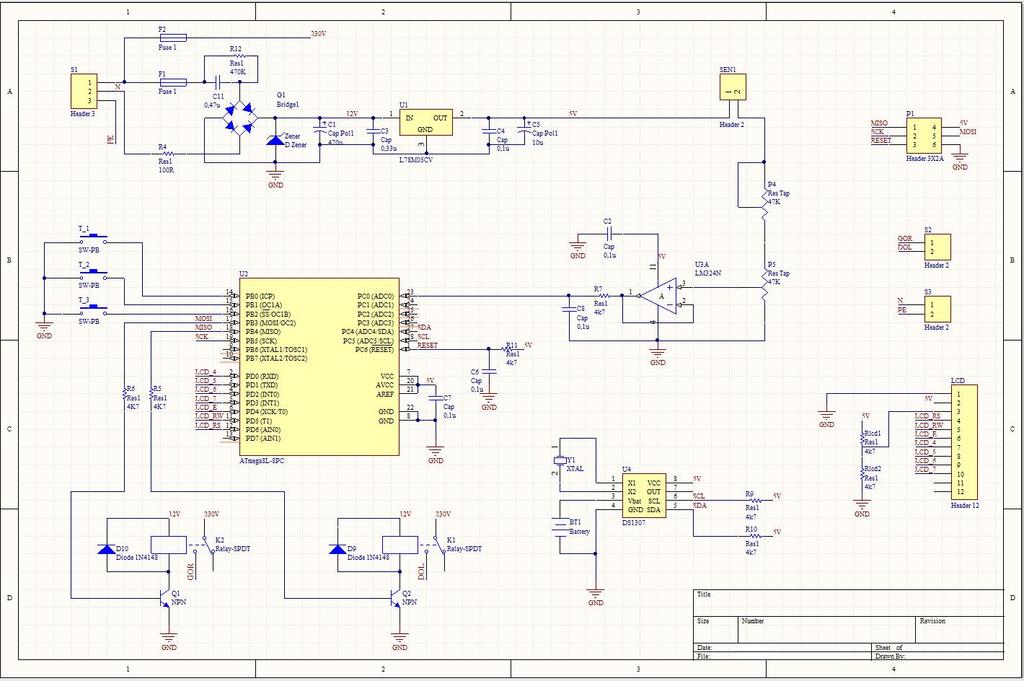This screenshot has height=681, width=1024.
Task: Click the 'ATmega8L-8PC' part label
Action: [262, 461]
